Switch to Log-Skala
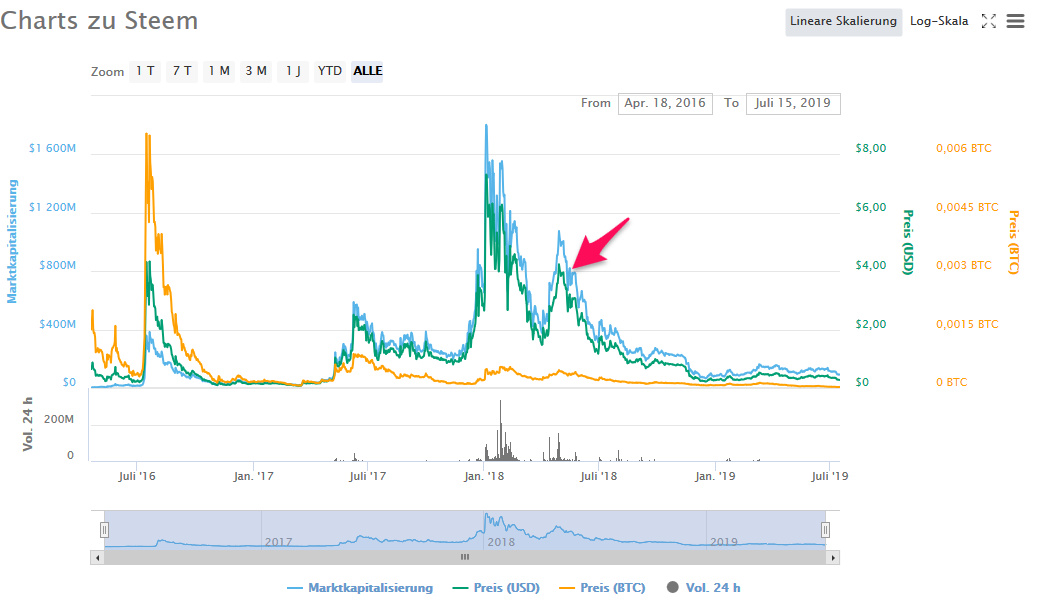The width and height of the screenshot is (1043, 602). coord(939,21)
